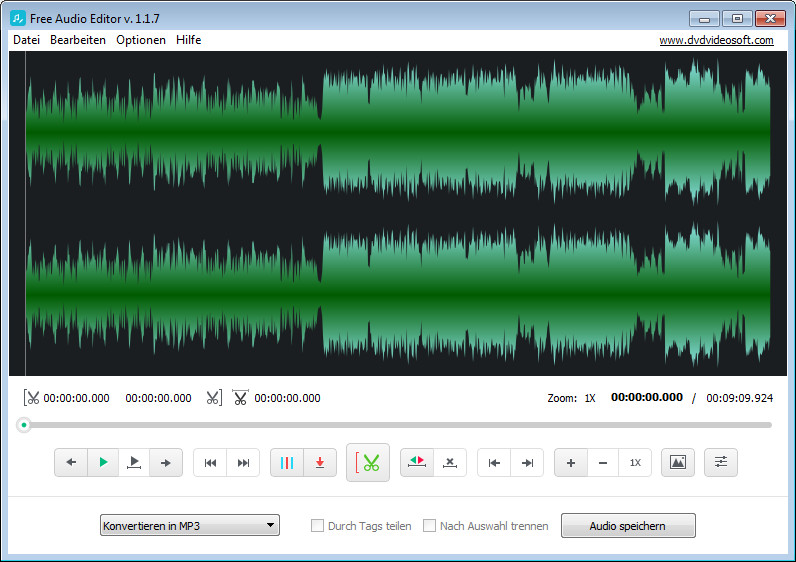
Task: Enable 'Durch Tags teilen' checkbox
Action: (317, 526)
